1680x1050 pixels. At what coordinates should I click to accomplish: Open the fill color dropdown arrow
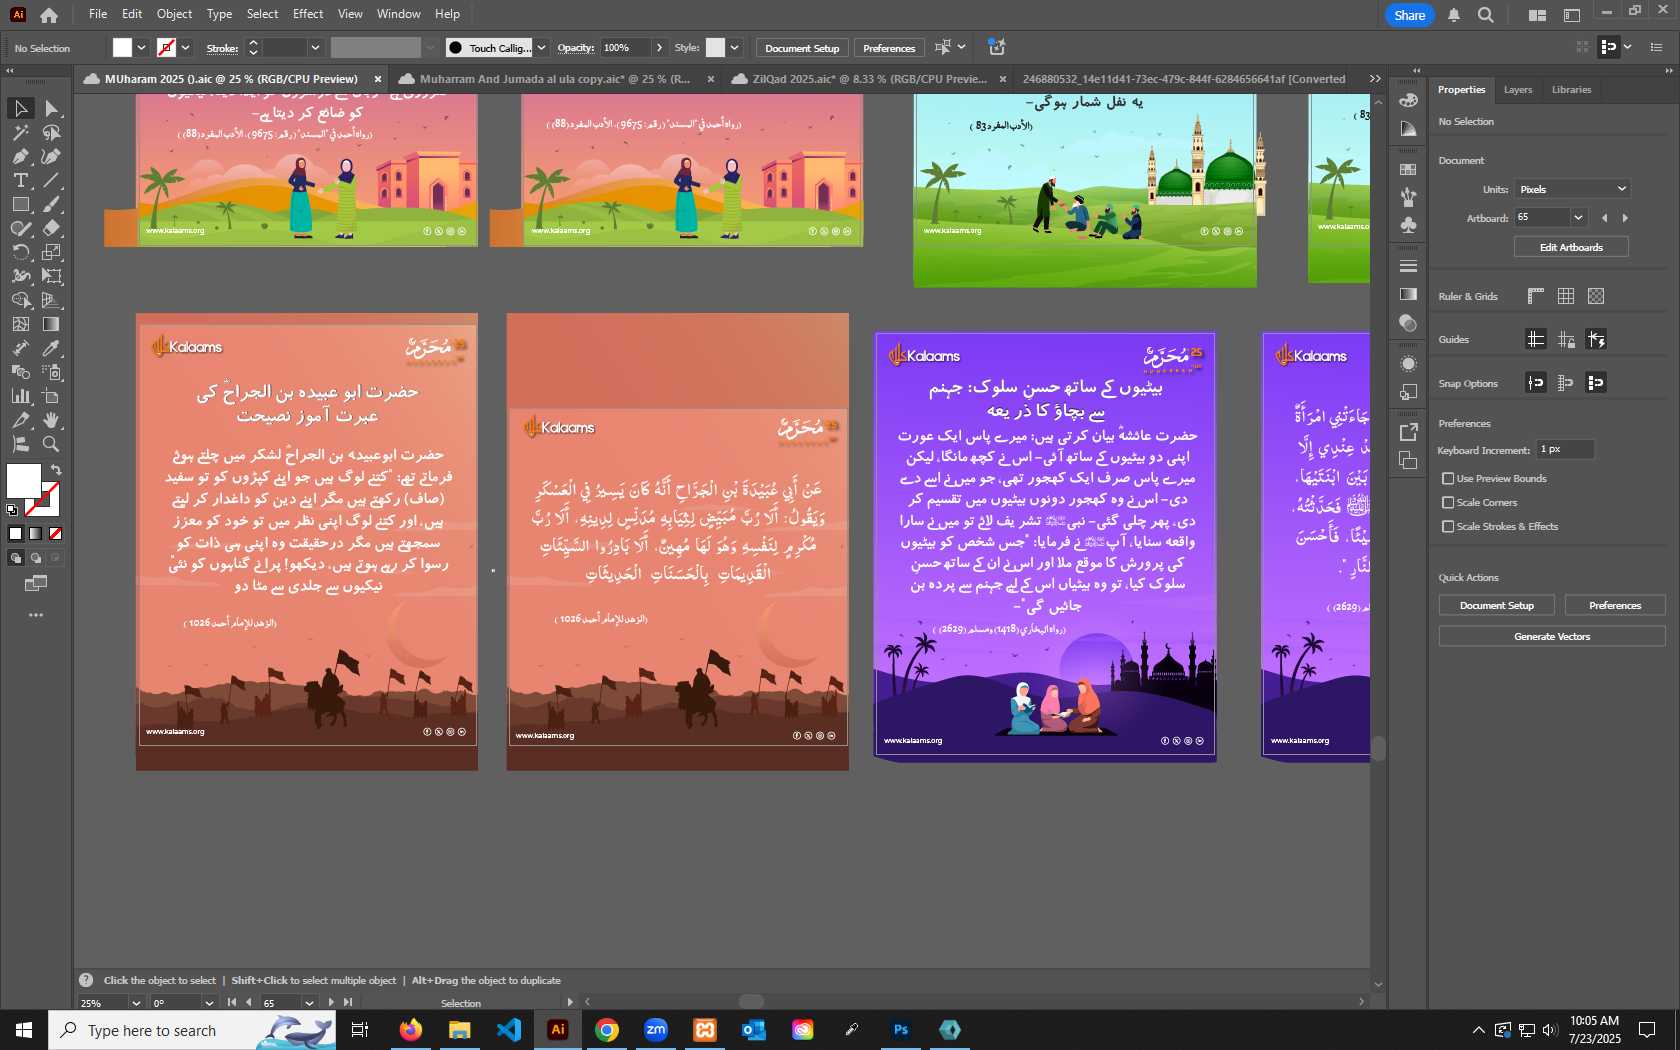[141, 48]
